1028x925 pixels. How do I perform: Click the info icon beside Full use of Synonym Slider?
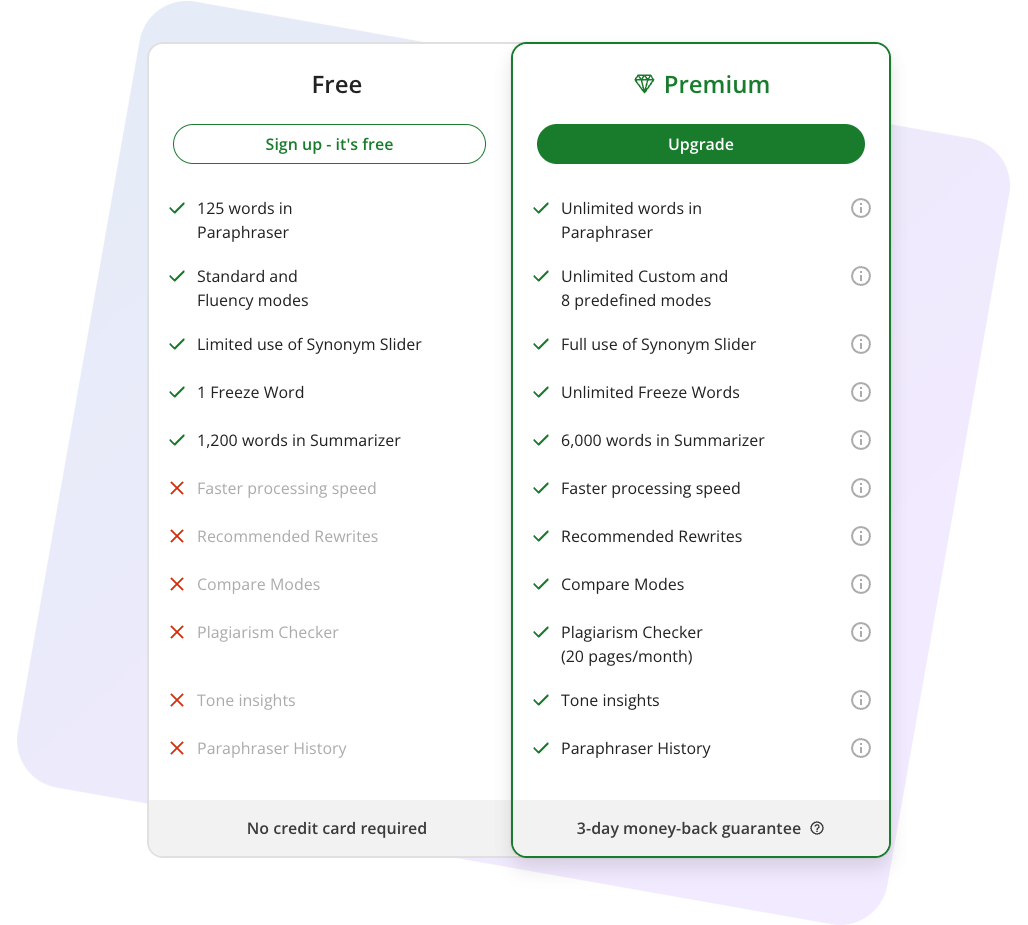pyautogui.click(x=861, y=344)
